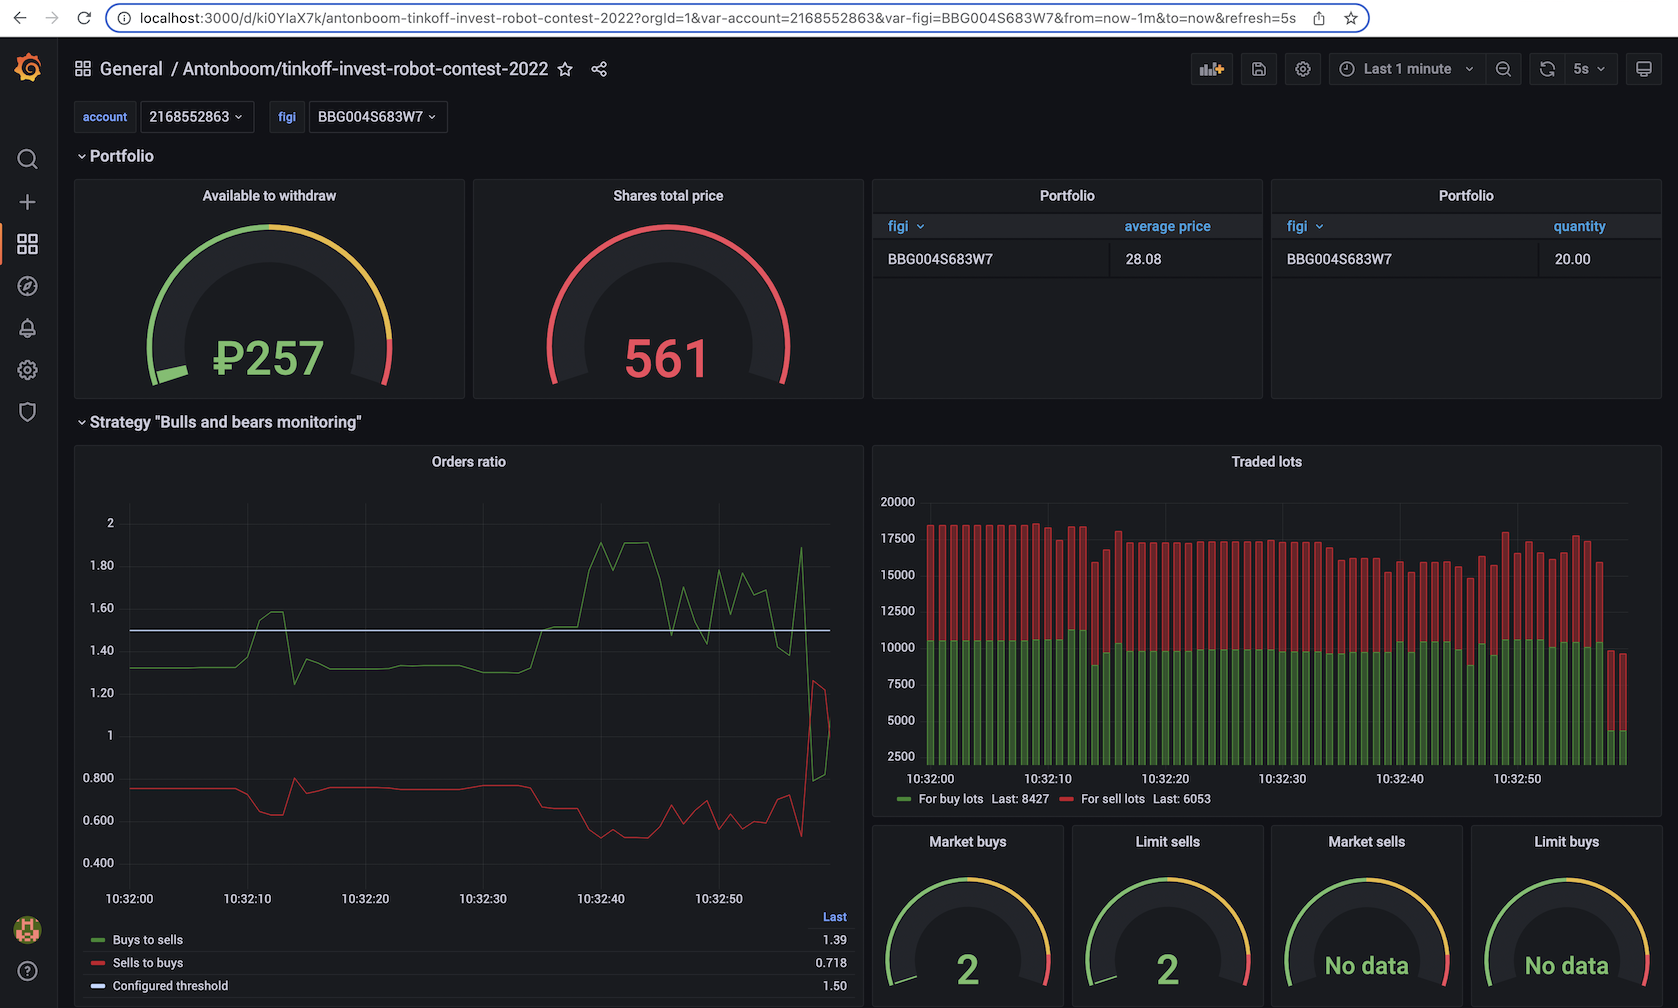Click the 561 shares total gauge value

point(667,359)
